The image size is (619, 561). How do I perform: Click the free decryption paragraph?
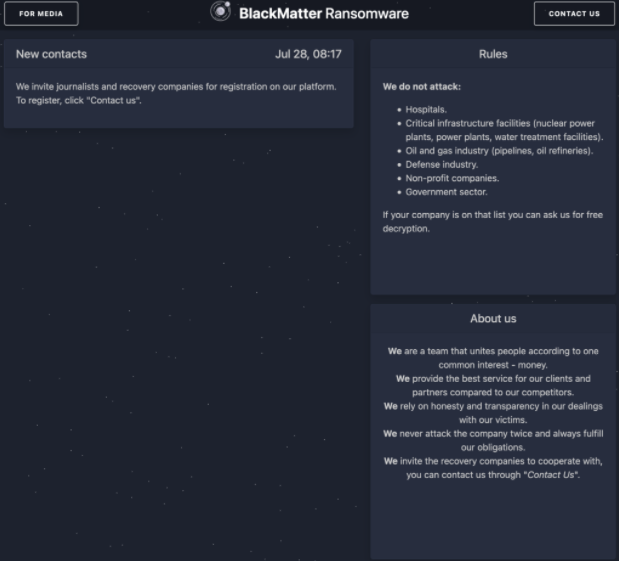[x=493, y=221]
